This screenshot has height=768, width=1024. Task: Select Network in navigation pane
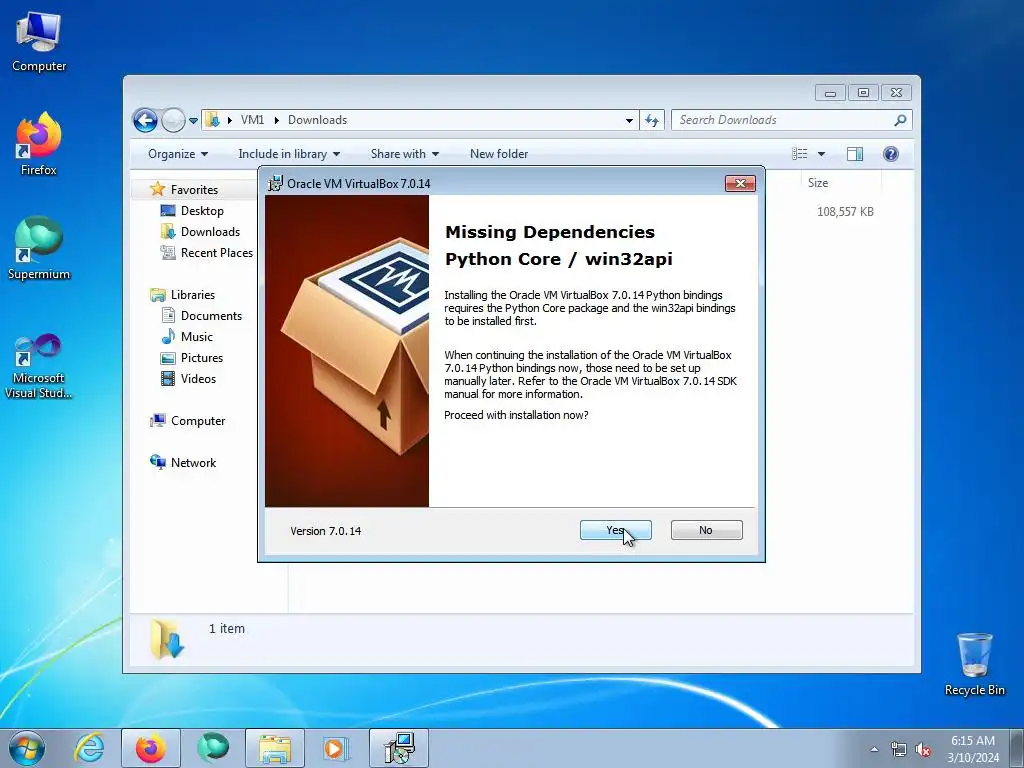193,462
